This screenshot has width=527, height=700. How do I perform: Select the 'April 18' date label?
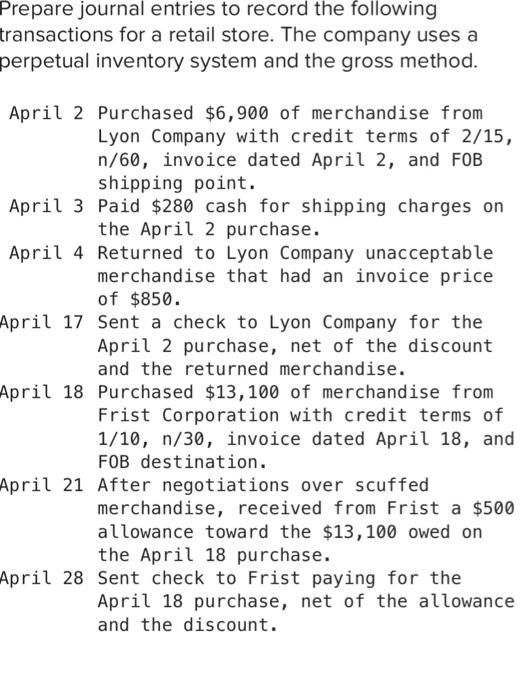42,392
